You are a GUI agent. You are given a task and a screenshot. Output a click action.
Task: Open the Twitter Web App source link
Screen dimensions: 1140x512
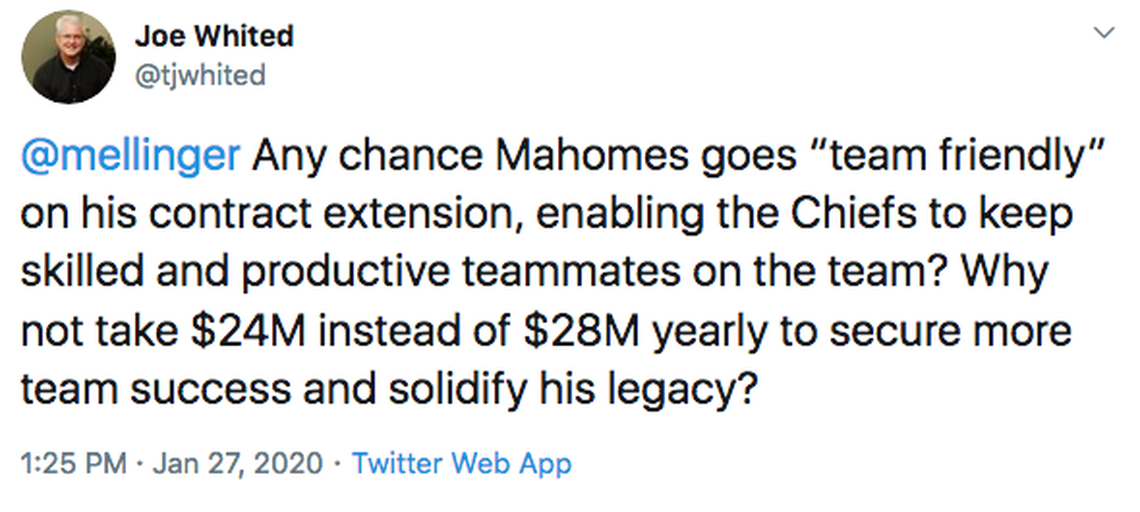[462, 464]
